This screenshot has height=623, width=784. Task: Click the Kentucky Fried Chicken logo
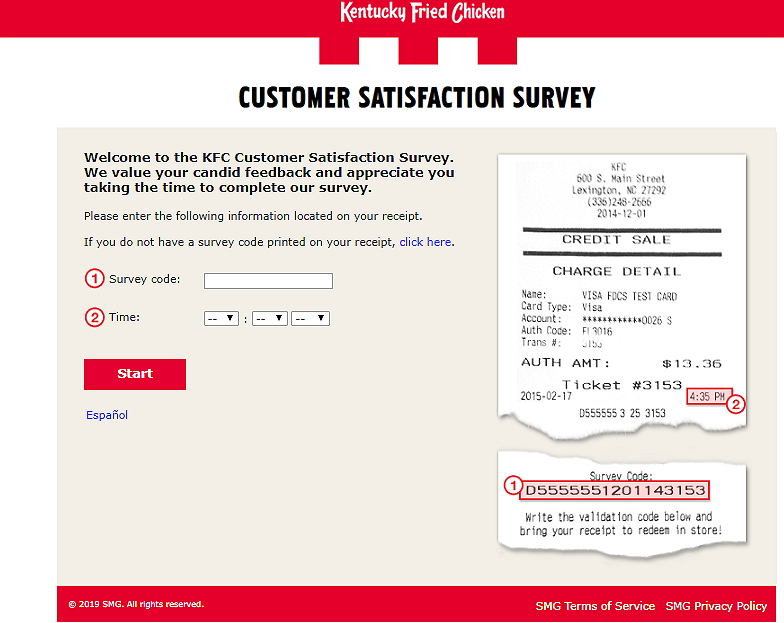point(422,12)
